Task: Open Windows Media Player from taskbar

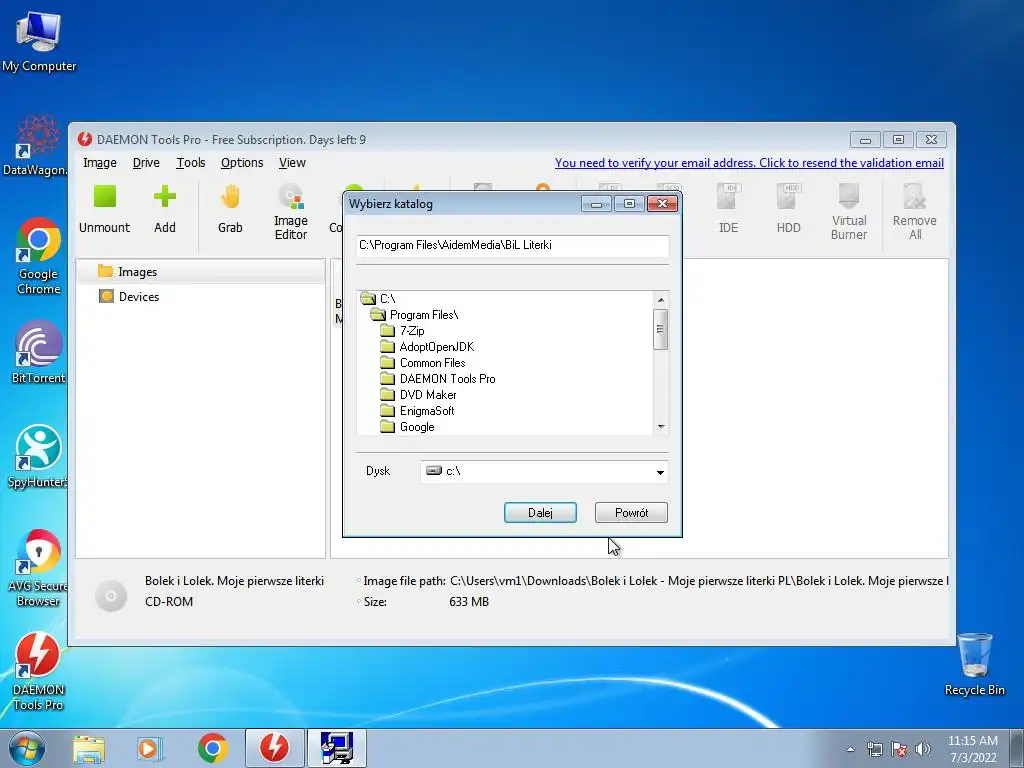Action: (x=150, y=749)
